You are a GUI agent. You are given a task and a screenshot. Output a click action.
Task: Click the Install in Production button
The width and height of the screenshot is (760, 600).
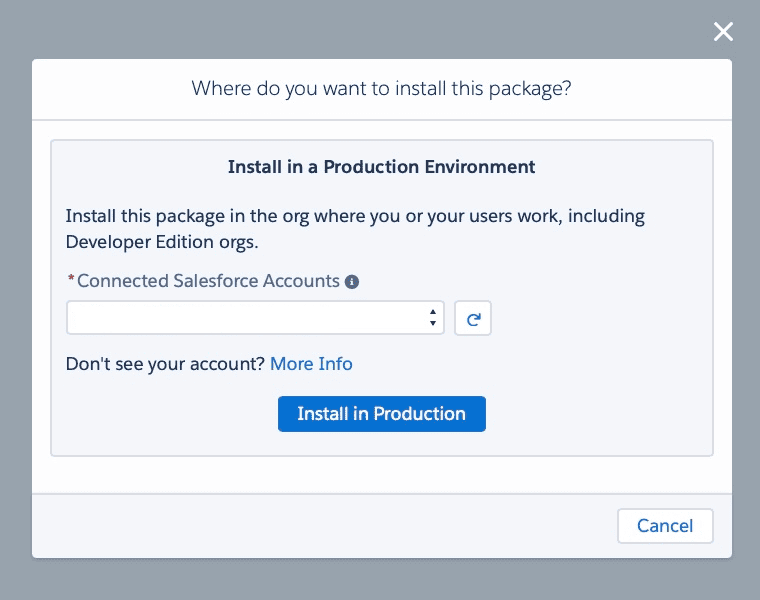pyautogui.click(x=382, y=414)
